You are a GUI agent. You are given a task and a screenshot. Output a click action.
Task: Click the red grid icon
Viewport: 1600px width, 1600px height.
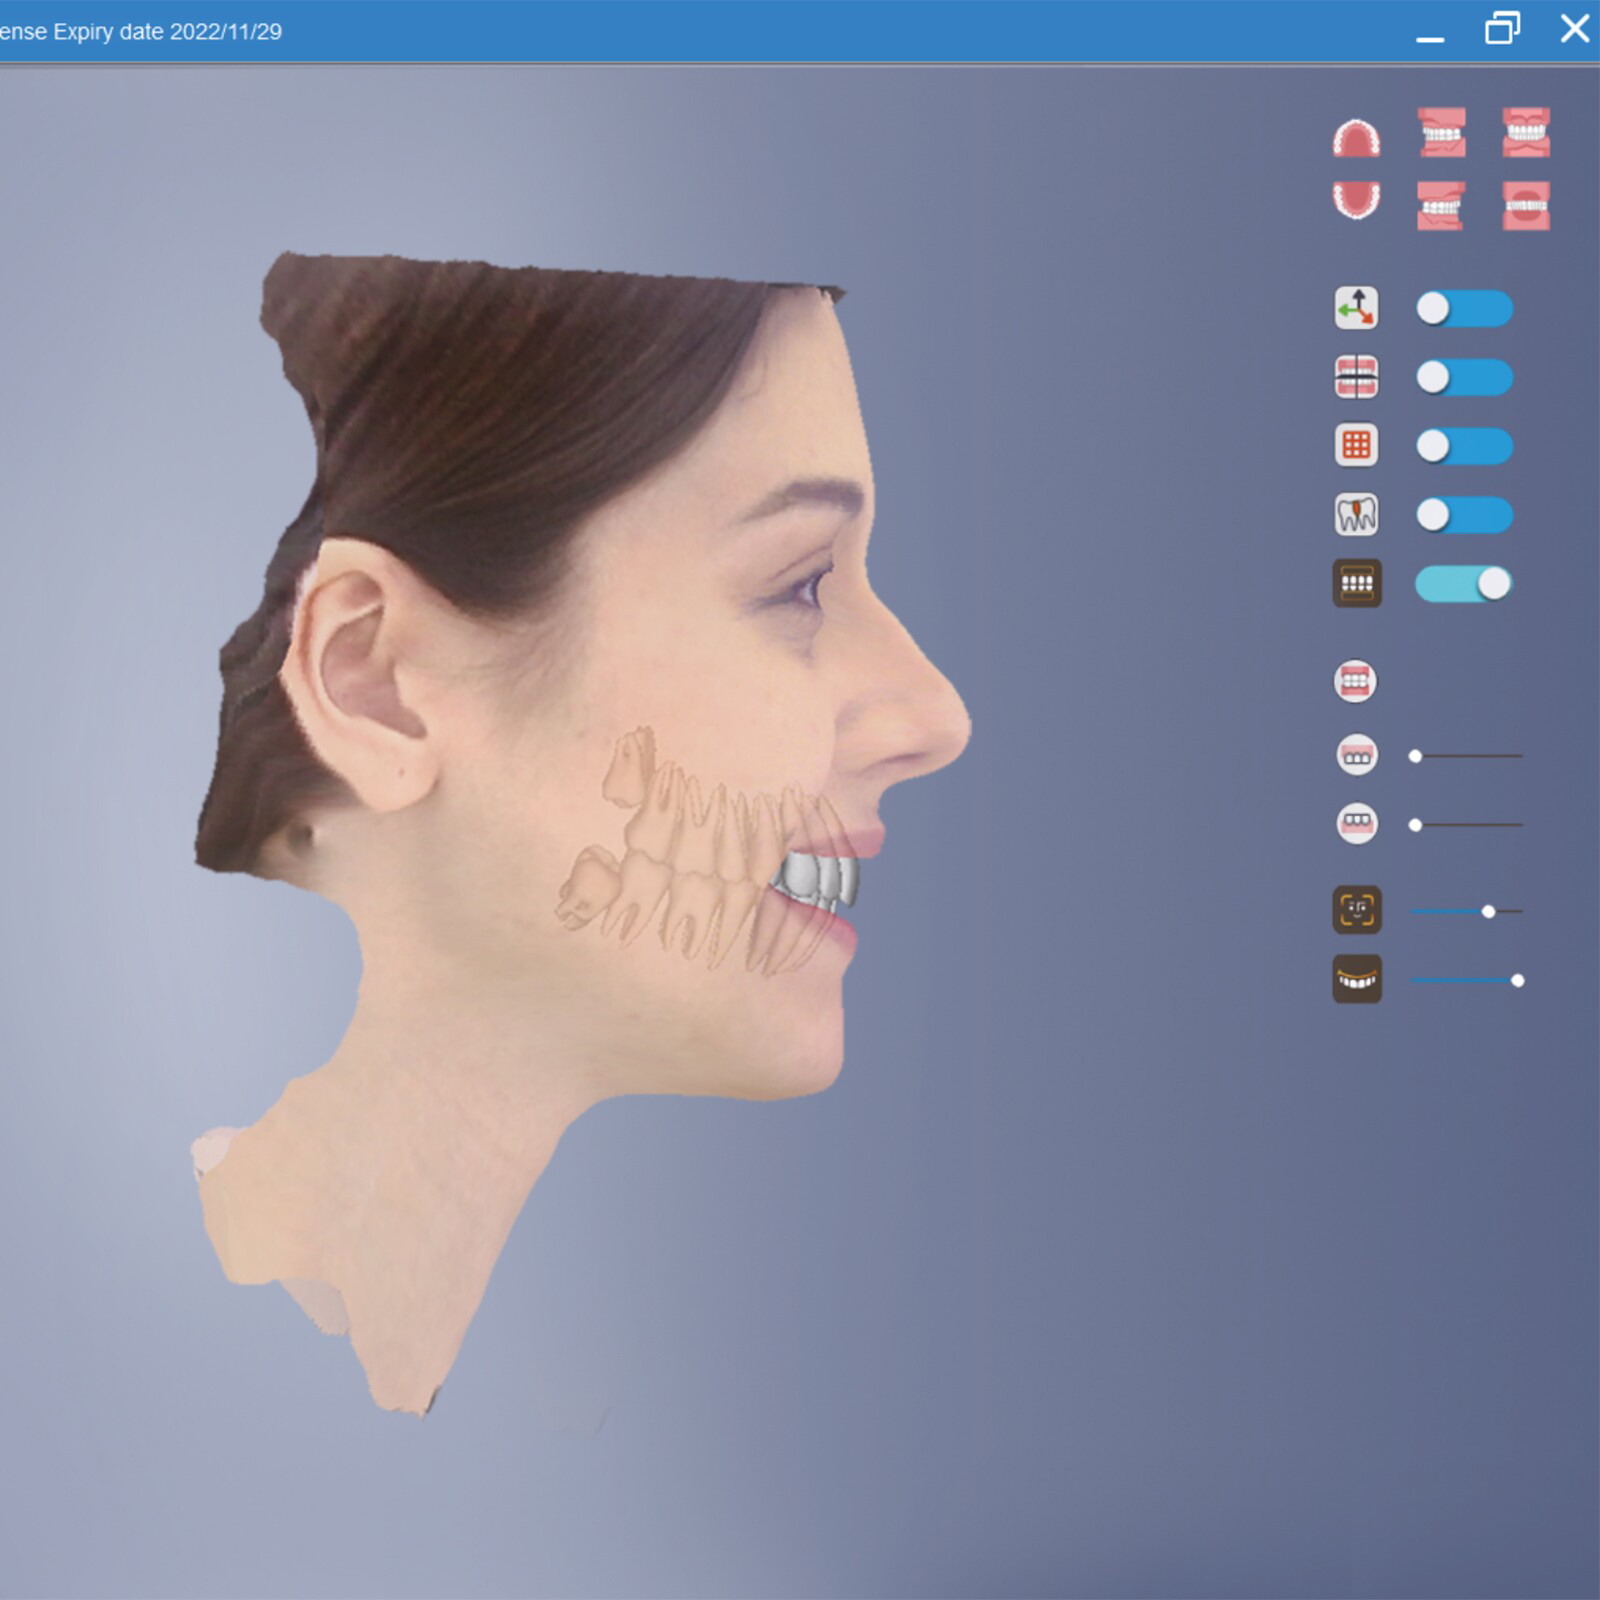1356,446
